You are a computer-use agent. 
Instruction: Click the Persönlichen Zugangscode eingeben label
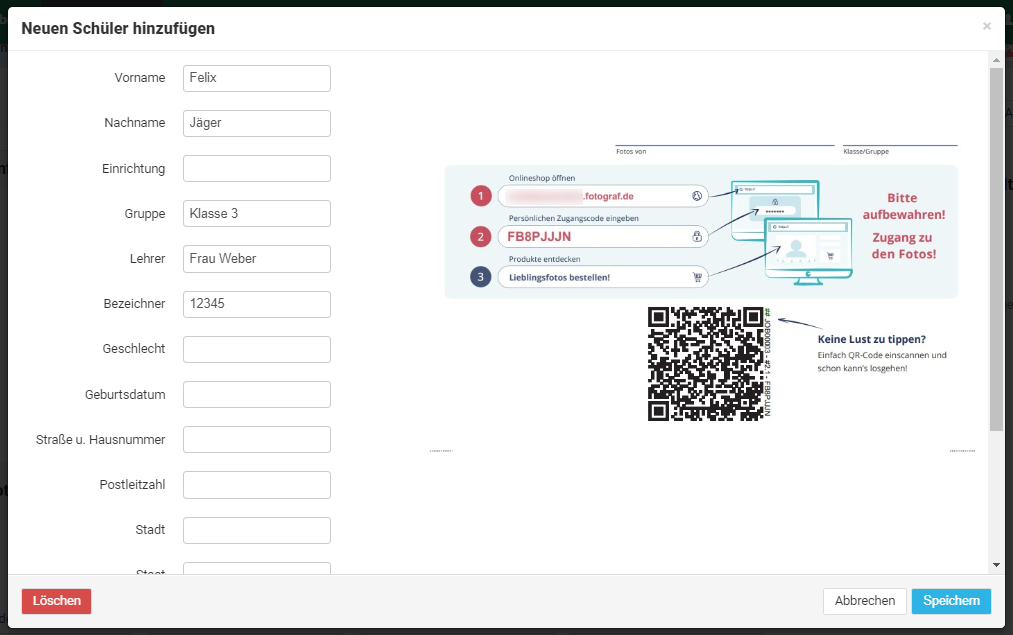pyautogui.click(x=573, y=218)
